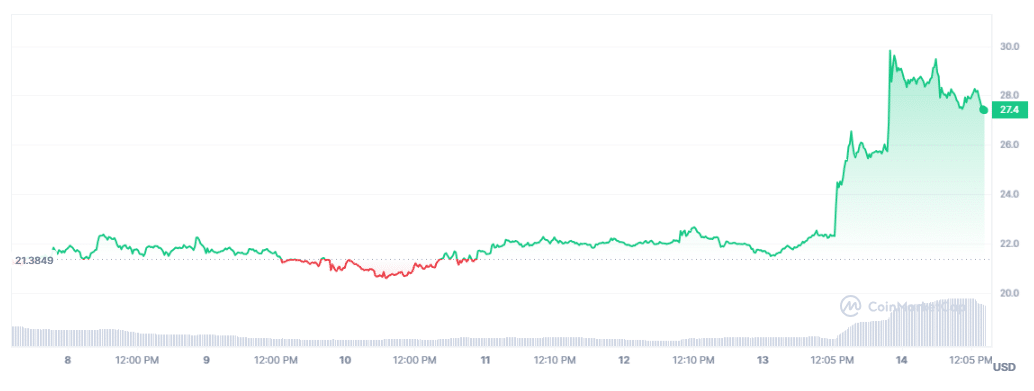Select date 12 on the time axis
The image size is (1034, 391).
(x=624, y=360)
